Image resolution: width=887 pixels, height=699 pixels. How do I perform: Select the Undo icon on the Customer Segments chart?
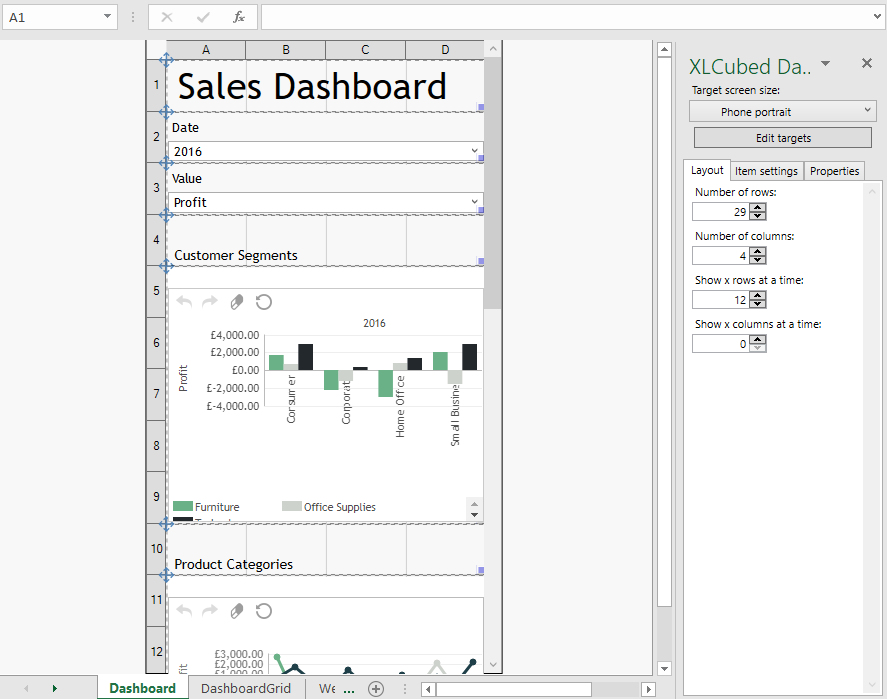184,301
